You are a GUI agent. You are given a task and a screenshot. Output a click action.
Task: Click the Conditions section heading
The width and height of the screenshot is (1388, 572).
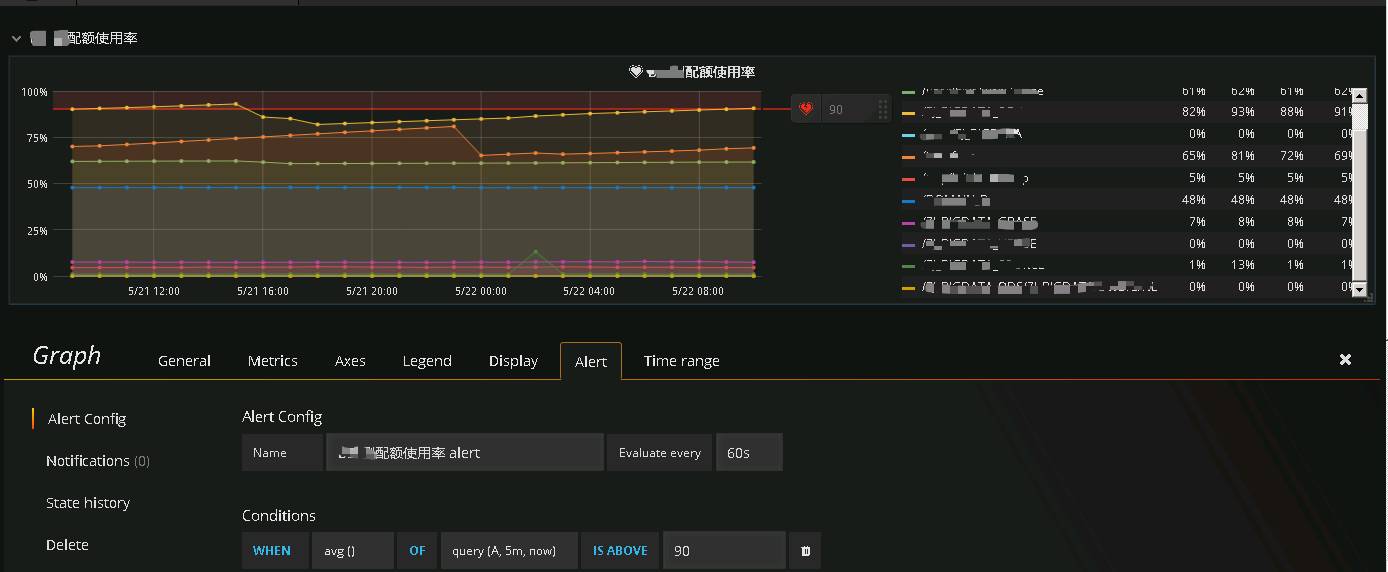pos(279,516)
